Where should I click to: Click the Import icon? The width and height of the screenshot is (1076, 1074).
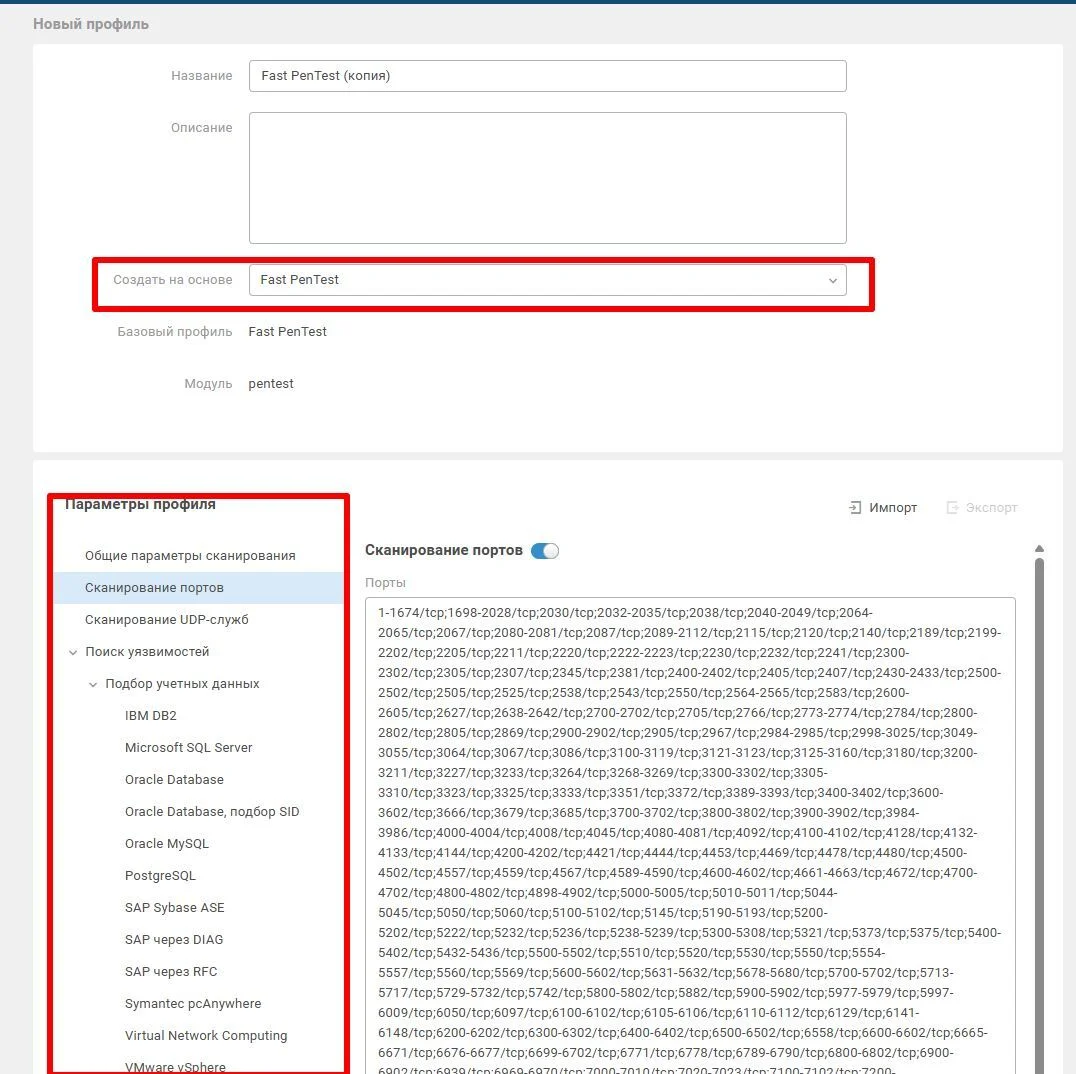(855, 508)
